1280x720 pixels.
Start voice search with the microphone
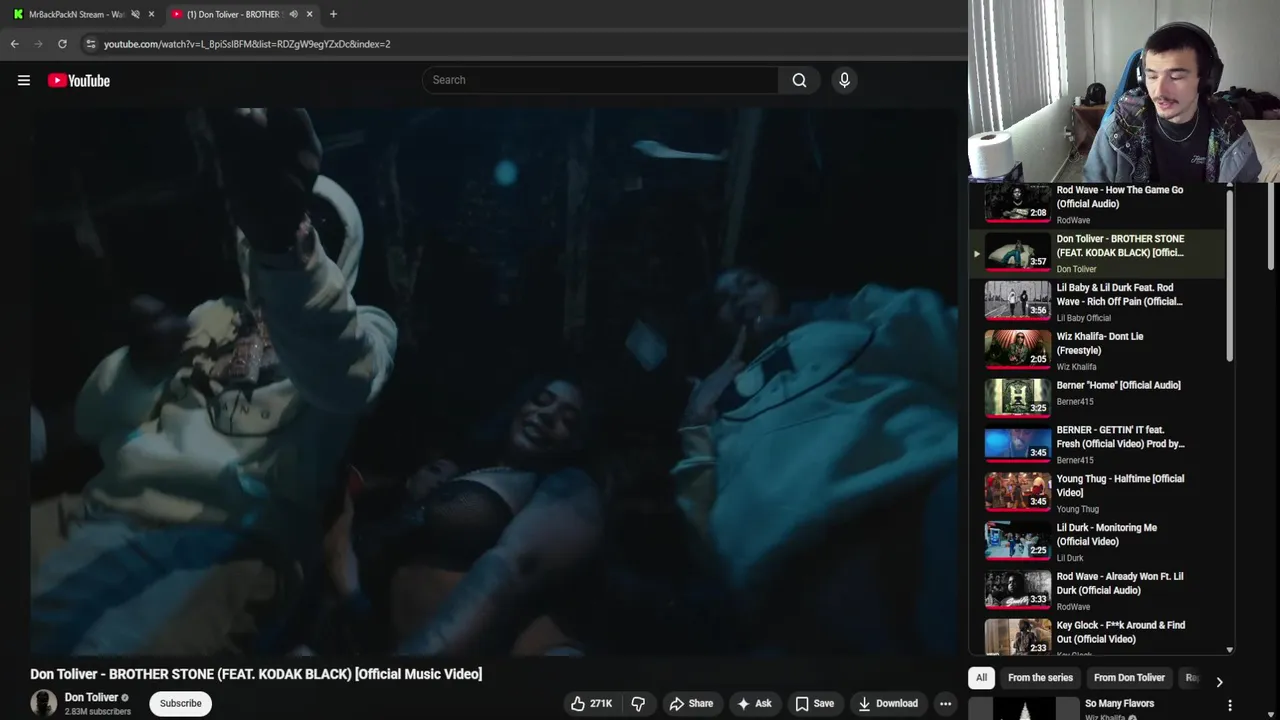pyautogui.click(x=844, y=80)
